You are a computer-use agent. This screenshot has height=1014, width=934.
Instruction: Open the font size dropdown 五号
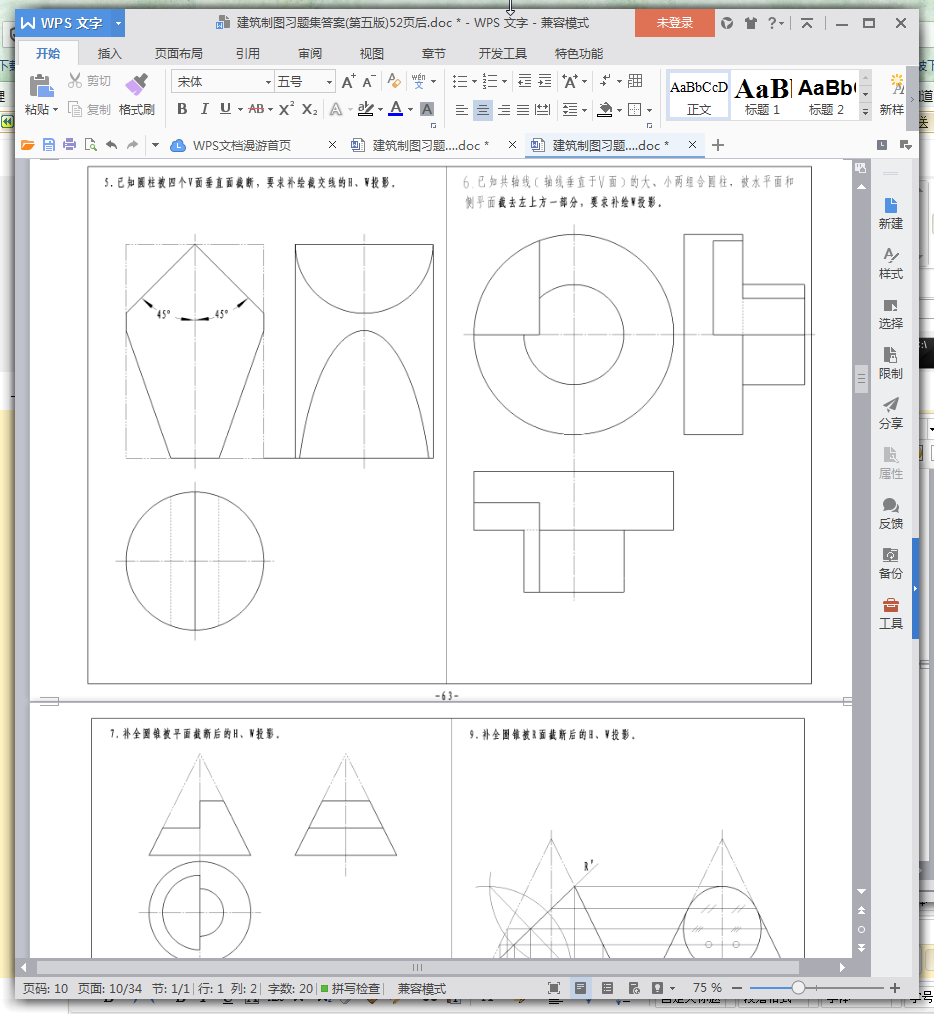coord(329,82)
